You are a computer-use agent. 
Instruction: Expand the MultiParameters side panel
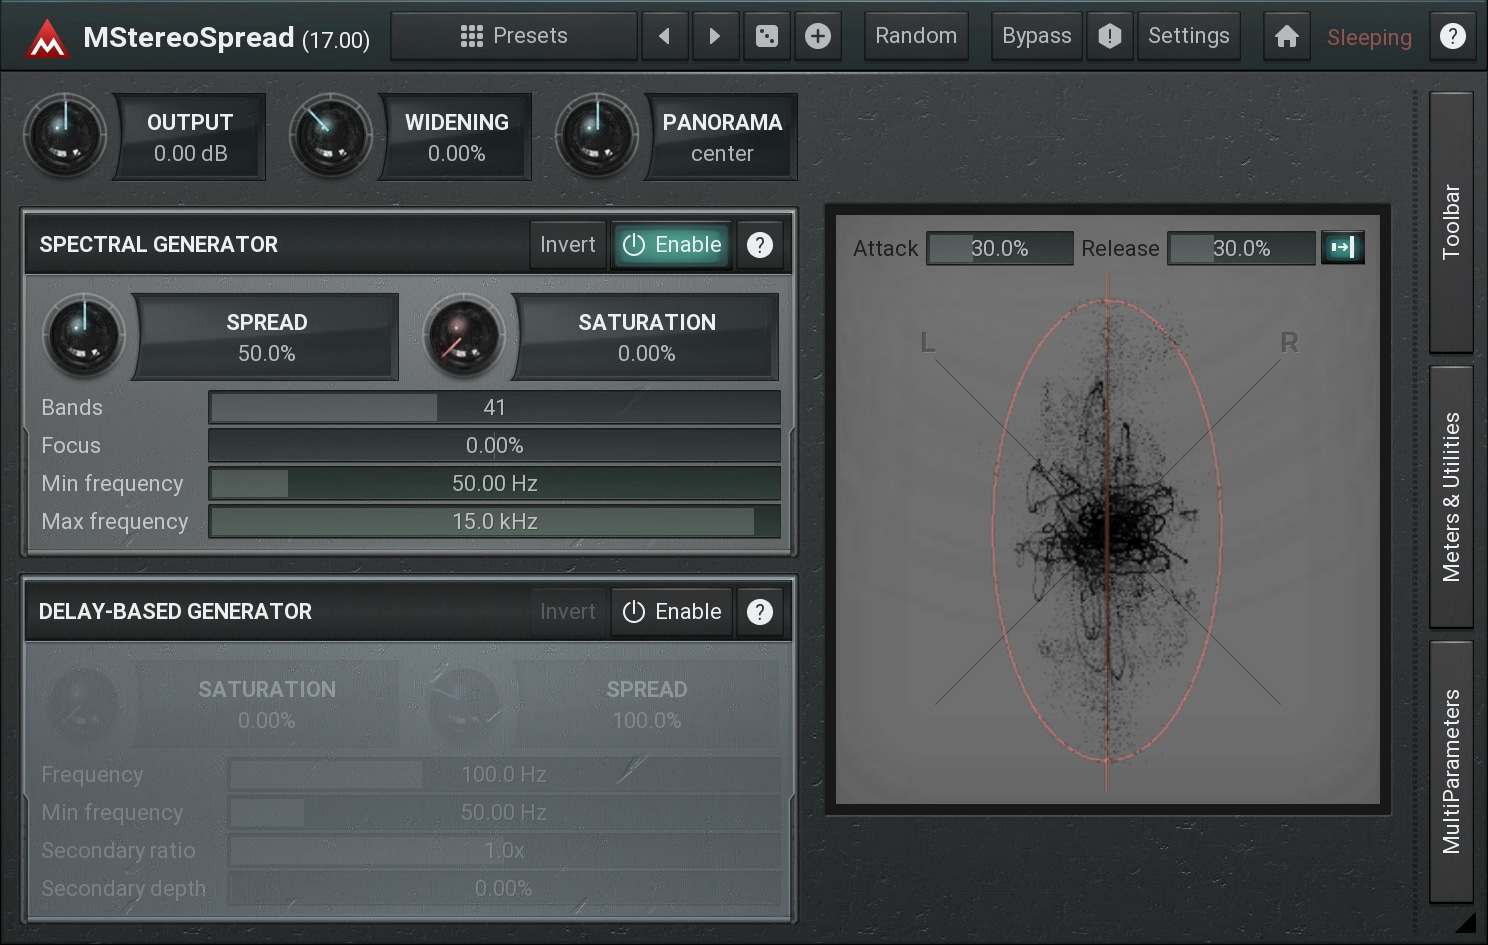pyautogui.click(x=1451, y=771)
